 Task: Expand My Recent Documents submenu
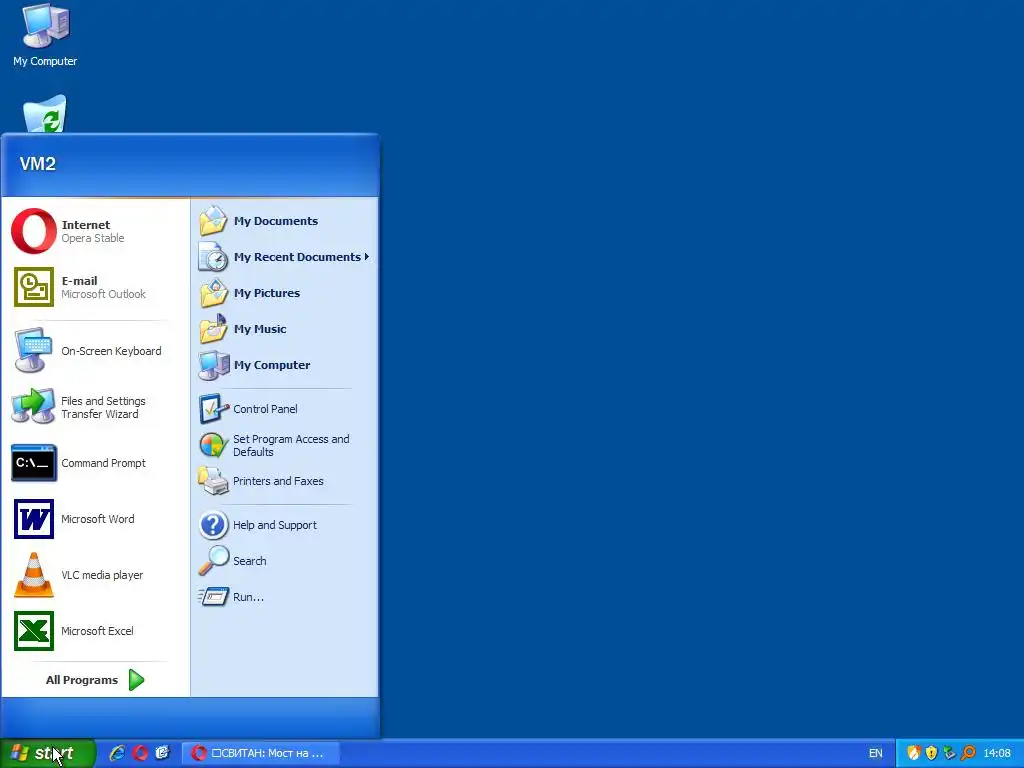click(x=285, y=257)
